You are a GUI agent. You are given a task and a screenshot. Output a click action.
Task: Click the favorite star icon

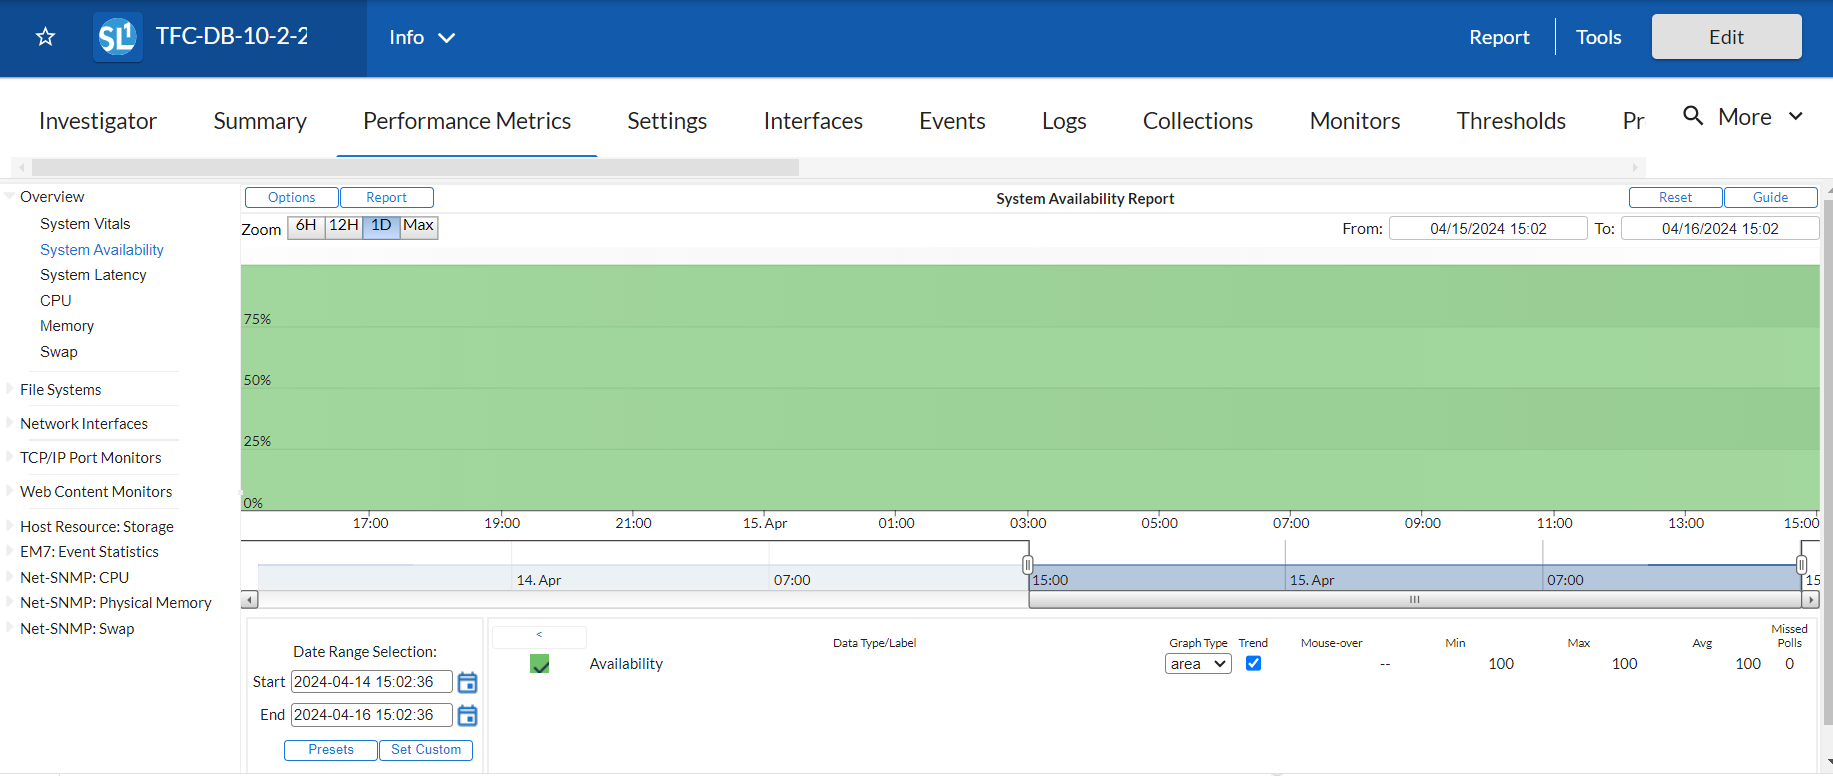[45, 37]
